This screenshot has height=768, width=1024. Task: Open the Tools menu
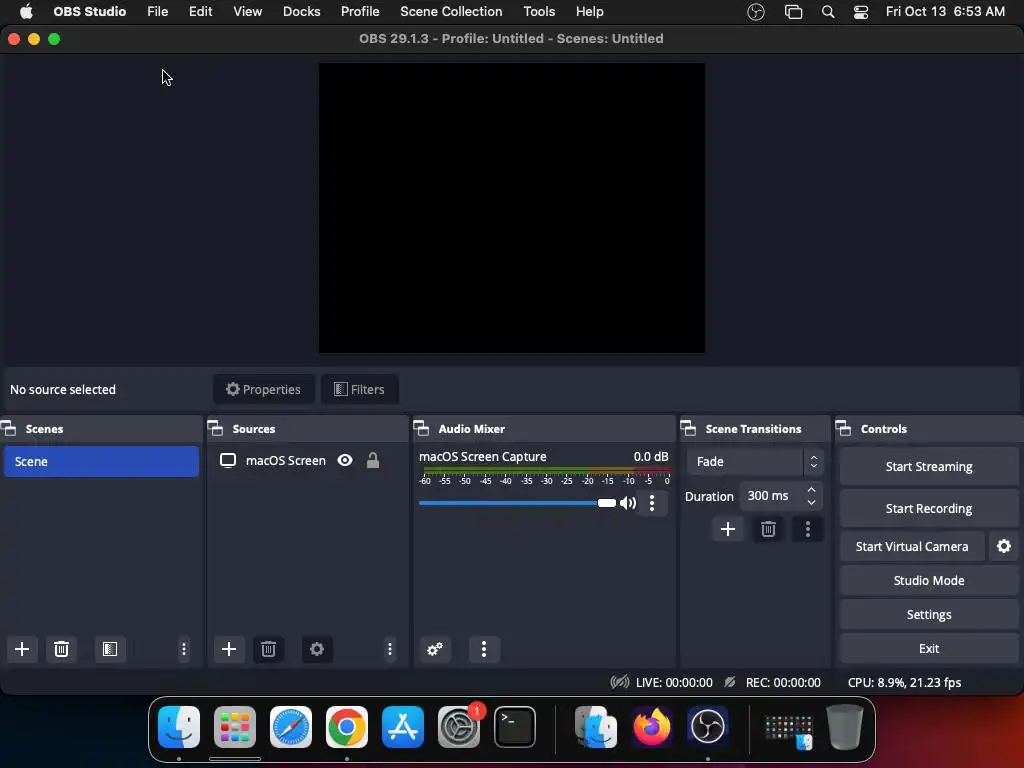pos(539,12)
